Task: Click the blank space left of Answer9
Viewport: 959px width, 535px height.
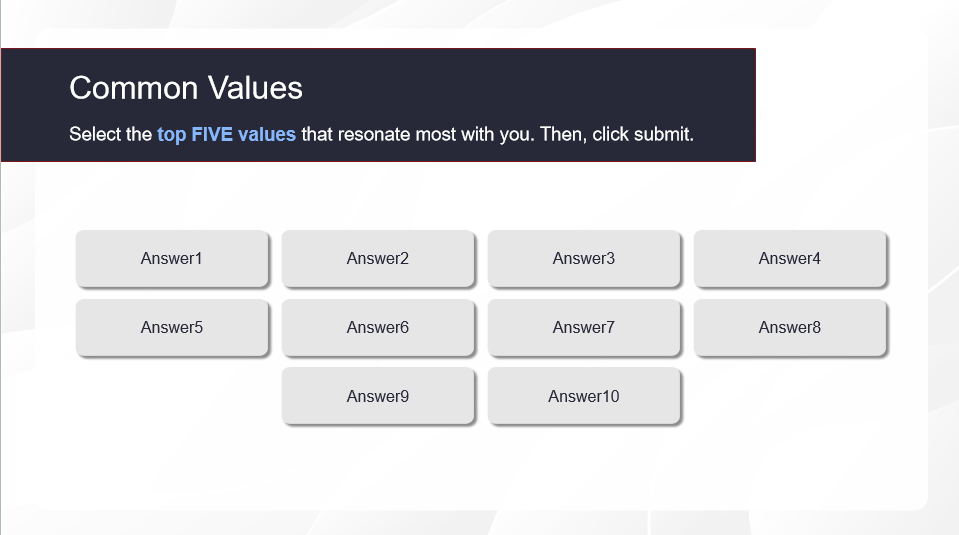Action: 172,396
